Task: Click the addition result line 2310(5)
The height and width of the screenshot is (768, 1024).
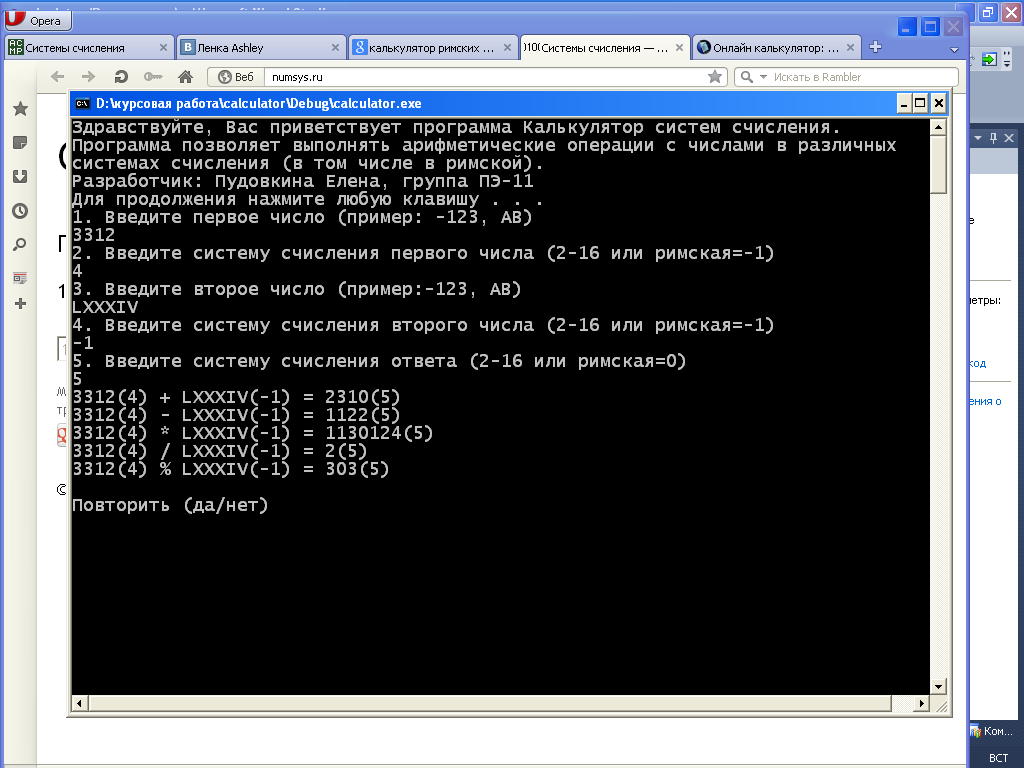Action: pos(236,397)
